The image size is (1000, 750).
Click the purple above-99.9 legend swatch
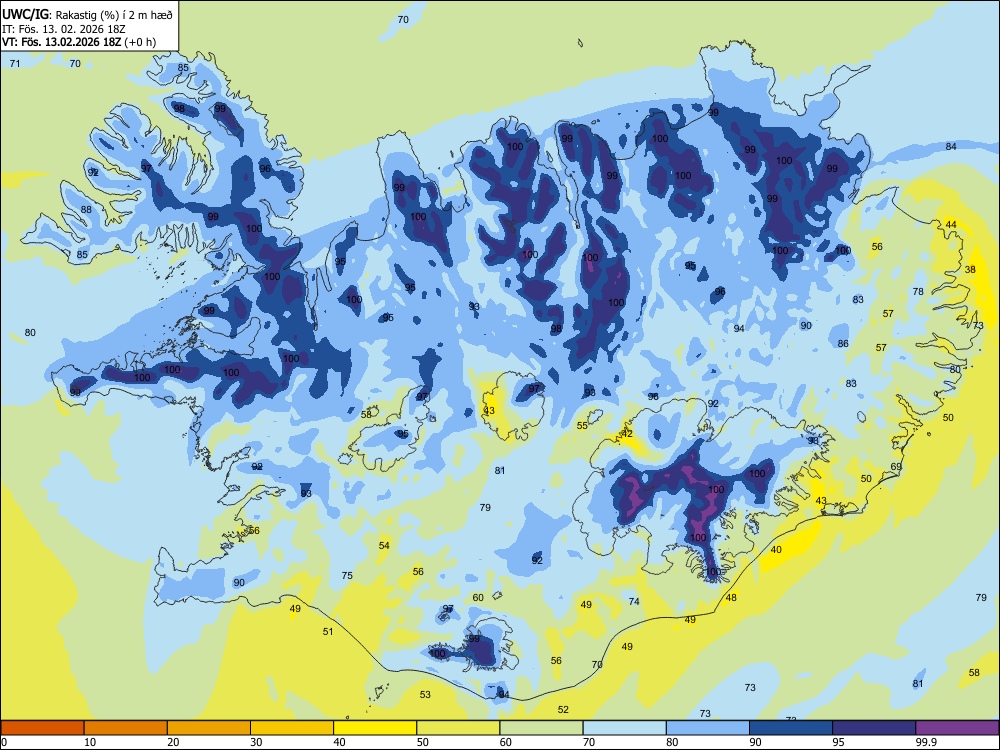tap(957, 728)
